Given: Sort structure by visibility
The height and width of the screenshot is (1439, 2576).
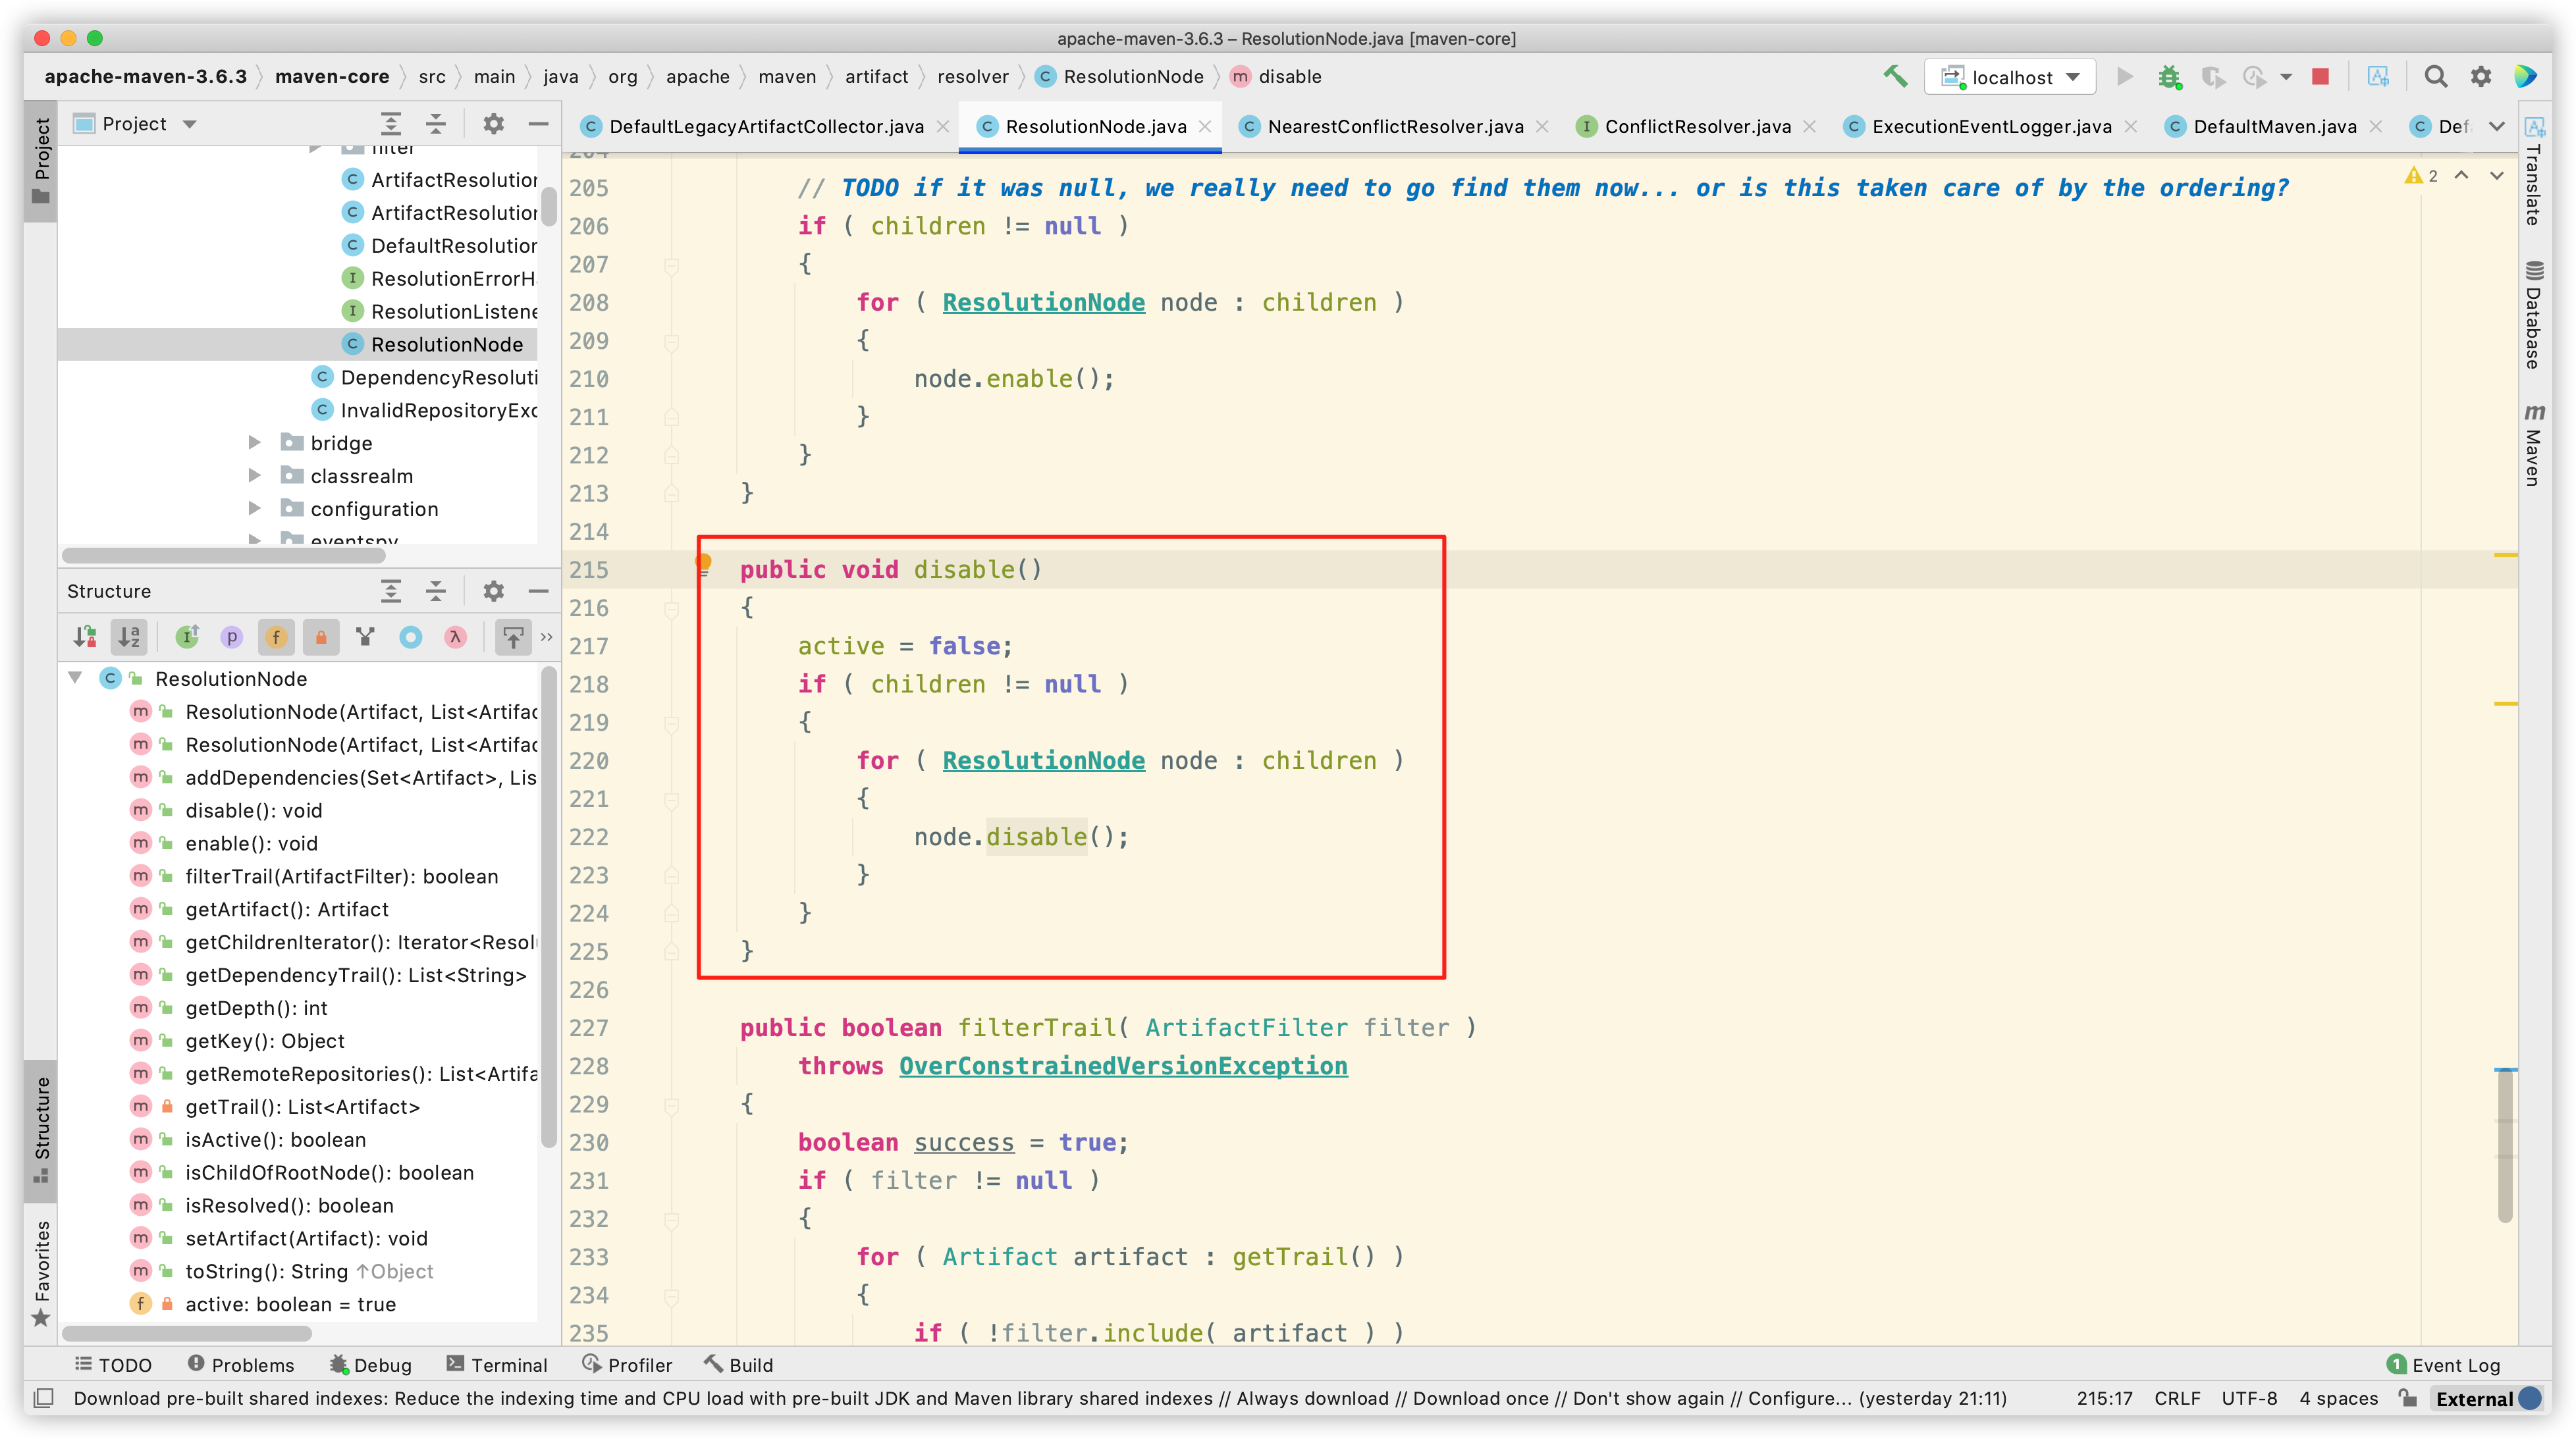Looking at the screenshot, I should (x=85, y=637).
